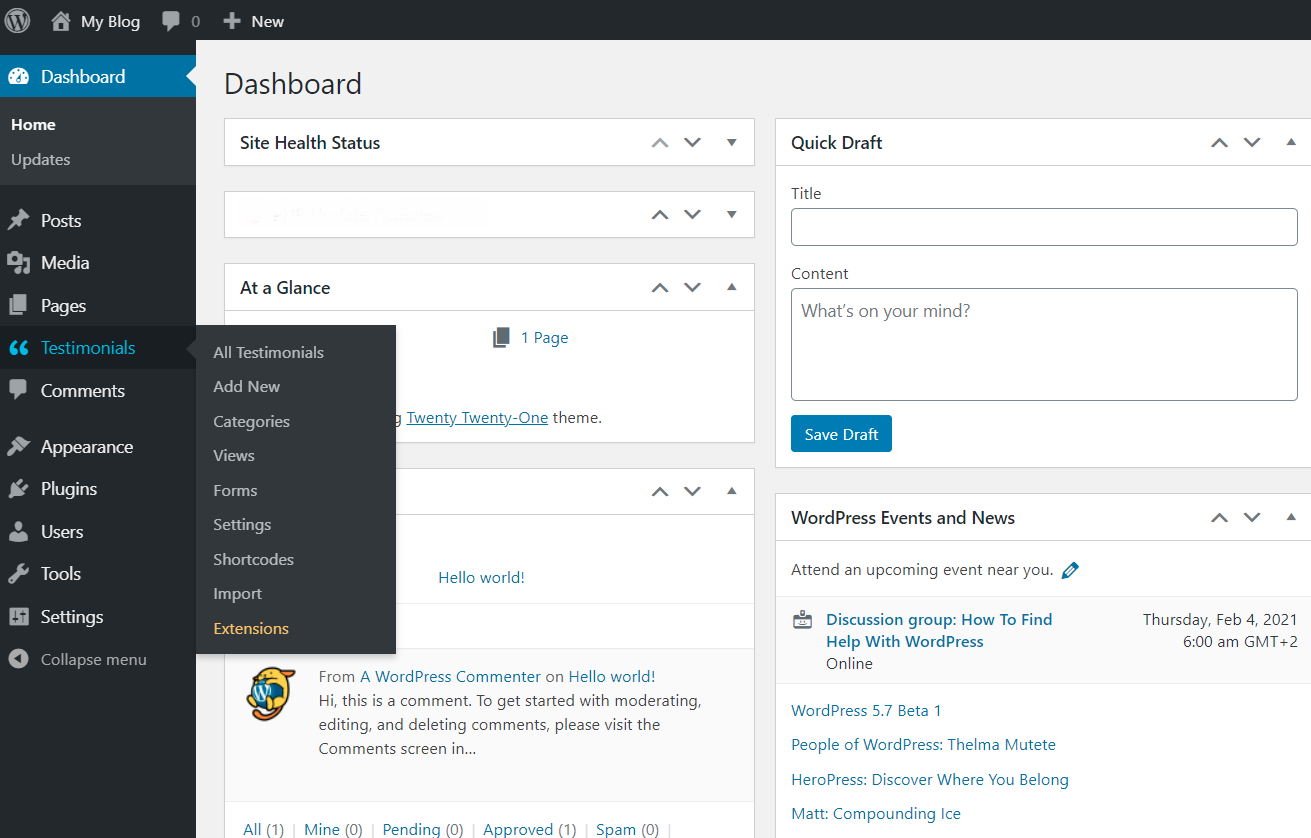Image resolution: width=1311 pixels, height=838 pixels.
Task: Click the Comments sidebar bubble icon
Action: click(x=18, y=390)
